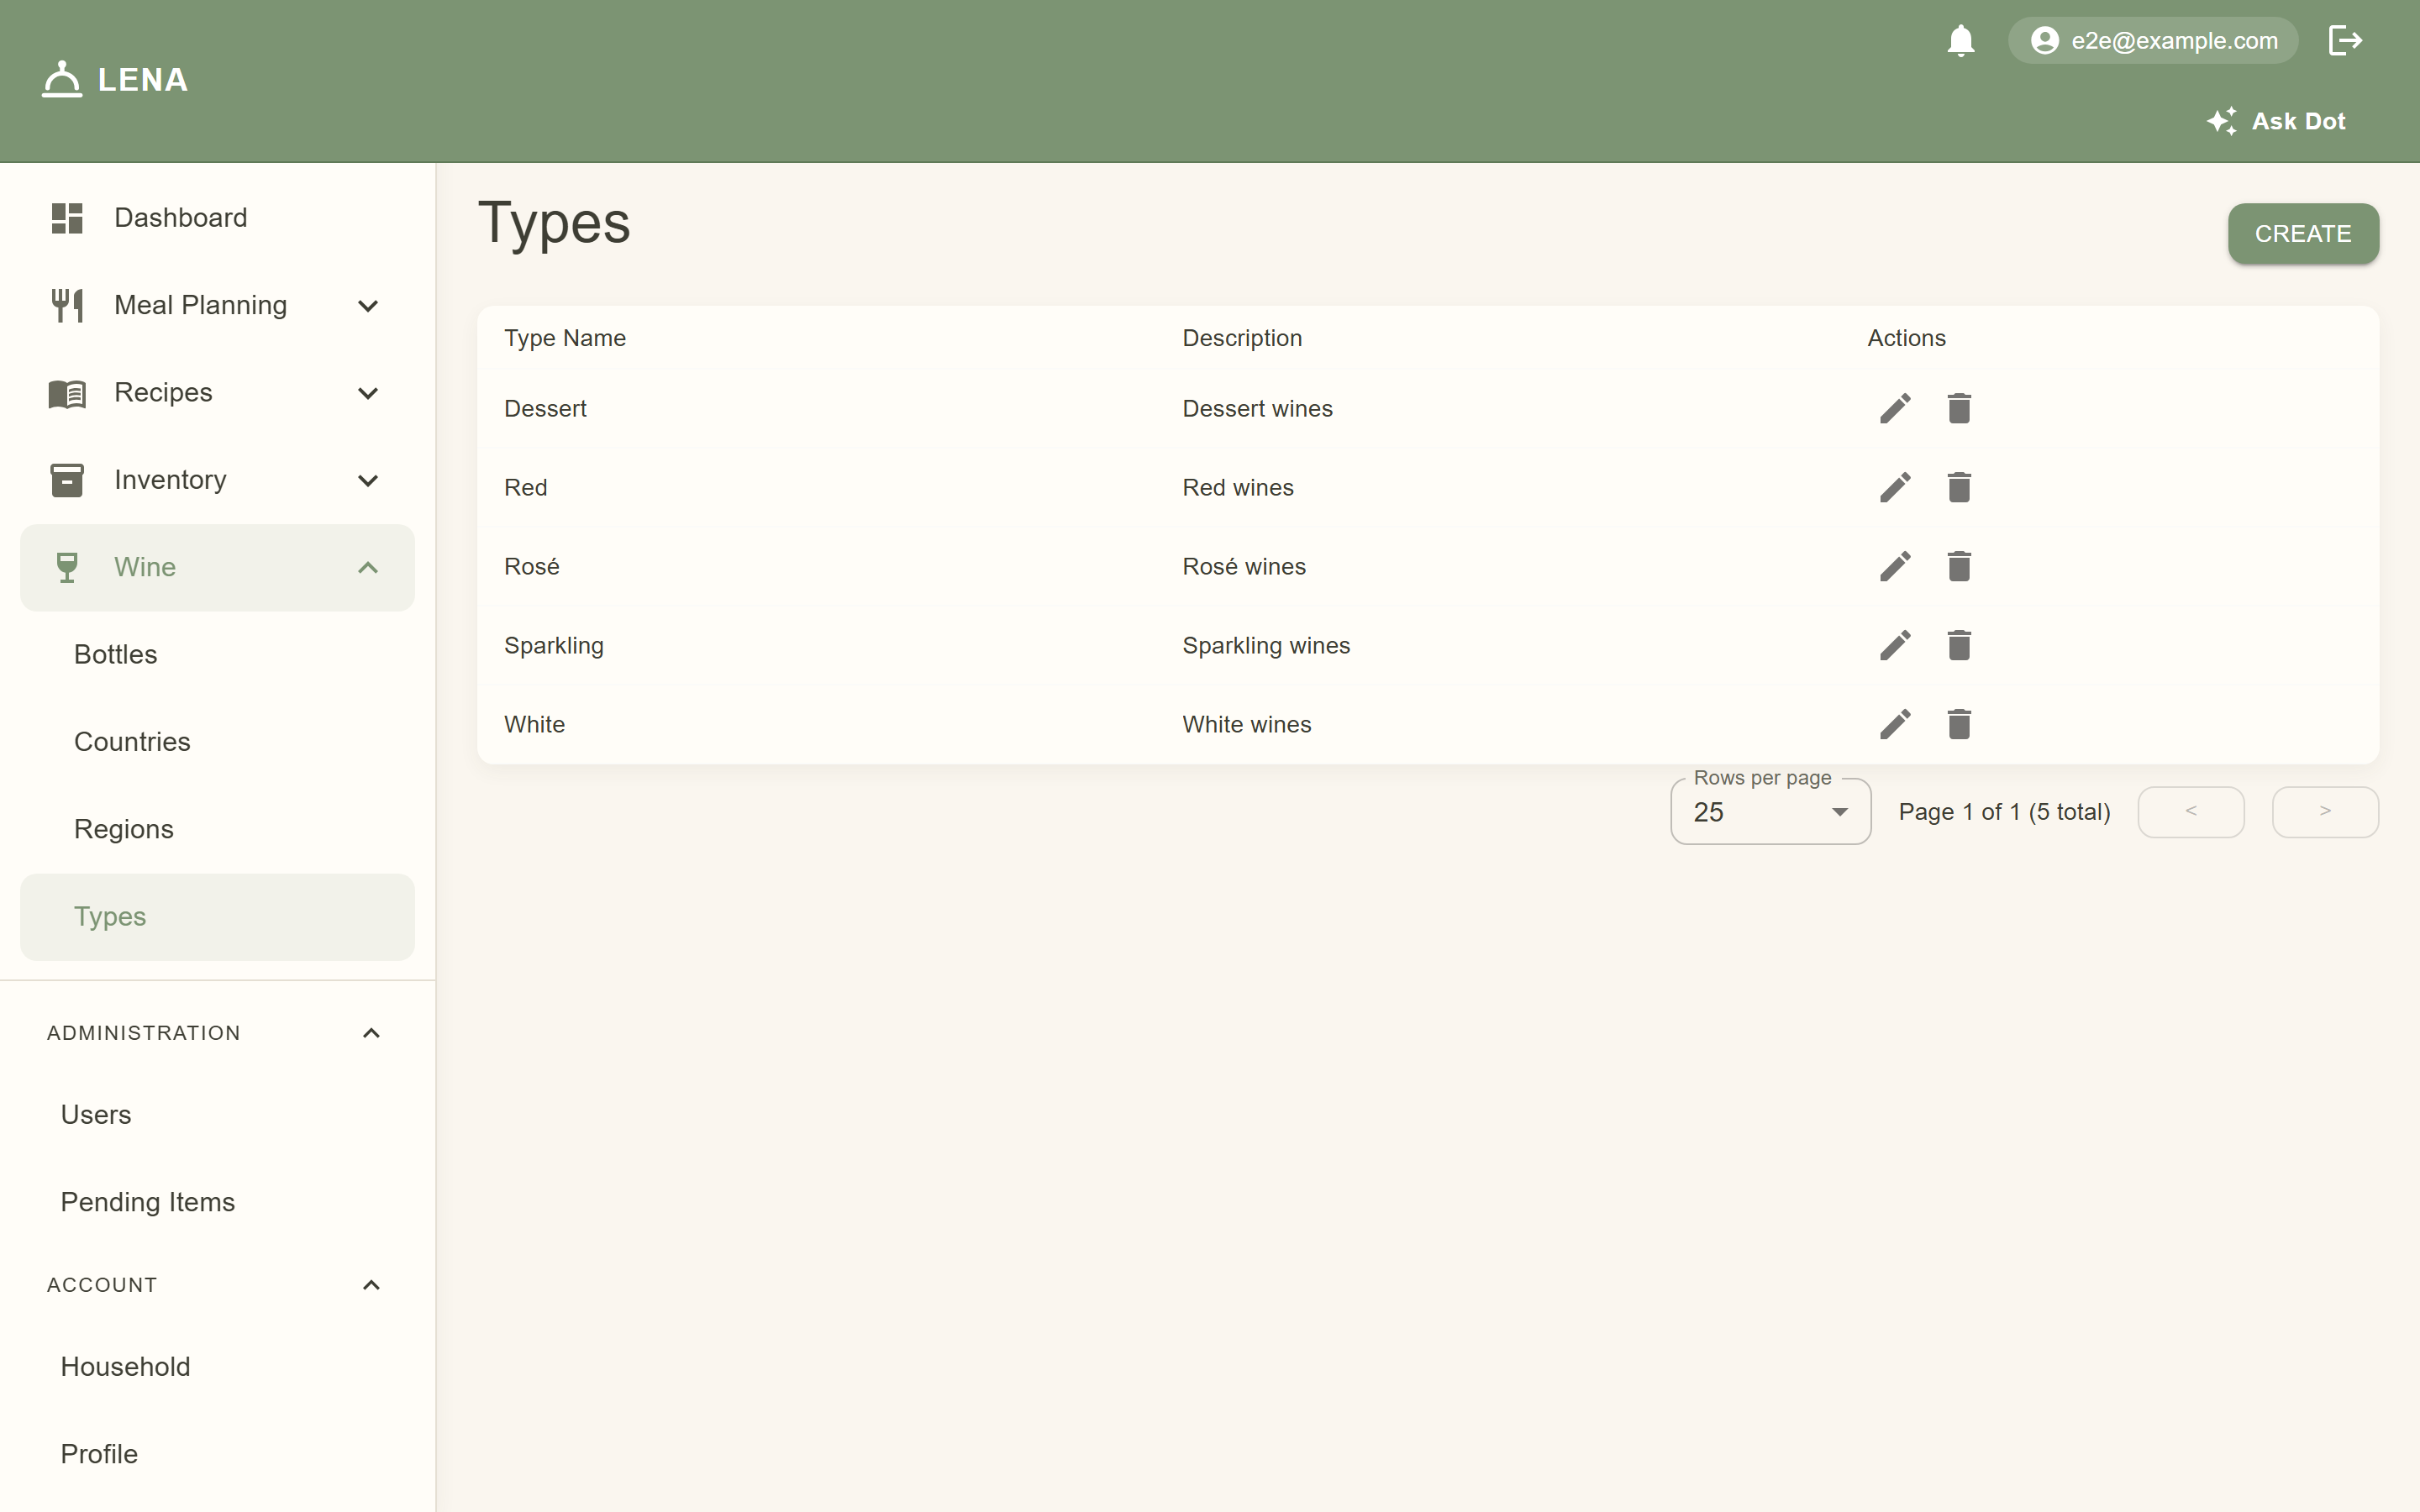Delete the White type
The image size is (2420, 1512).
1959,724
